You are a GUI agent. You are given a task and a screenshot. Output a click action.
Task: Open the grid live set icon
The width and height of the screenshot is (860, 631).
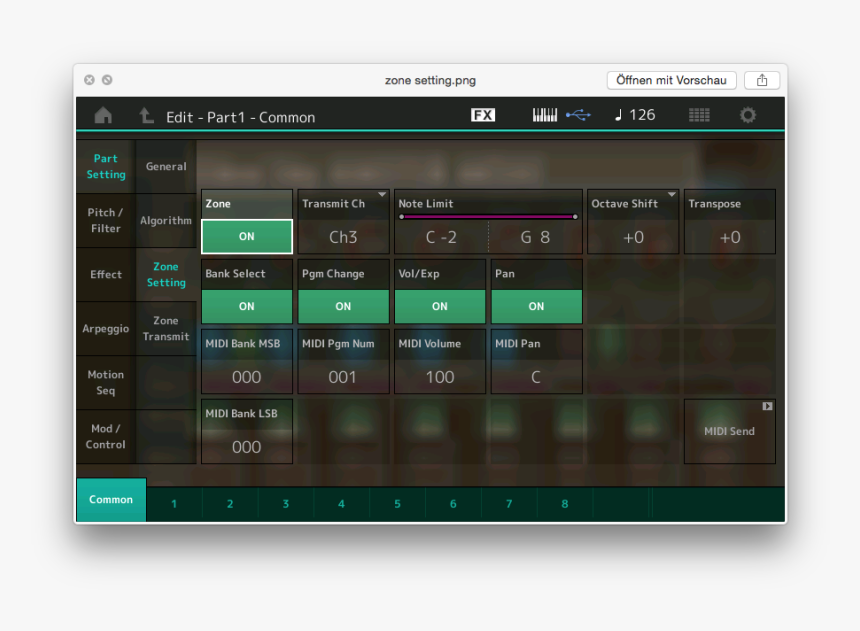(x=699, y=116)
